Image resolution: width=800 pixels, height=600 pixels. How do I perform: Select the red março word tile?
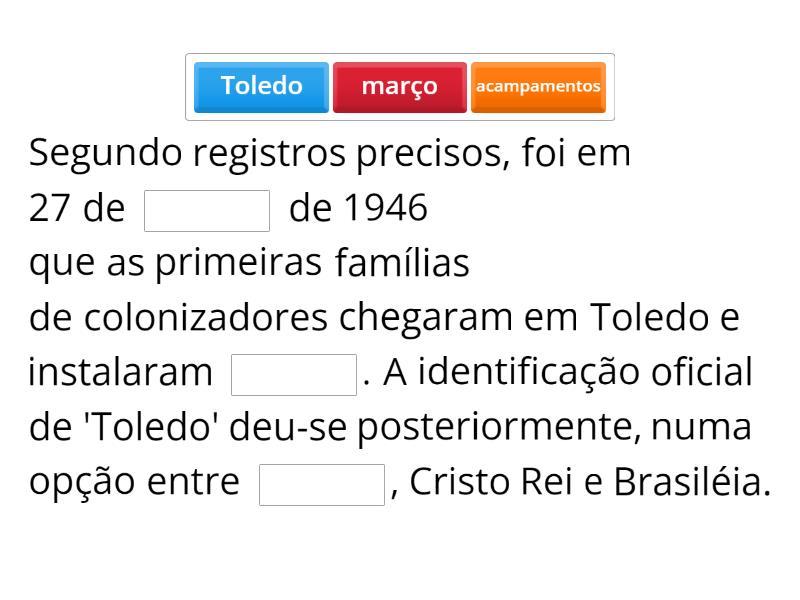click(399, 86)
